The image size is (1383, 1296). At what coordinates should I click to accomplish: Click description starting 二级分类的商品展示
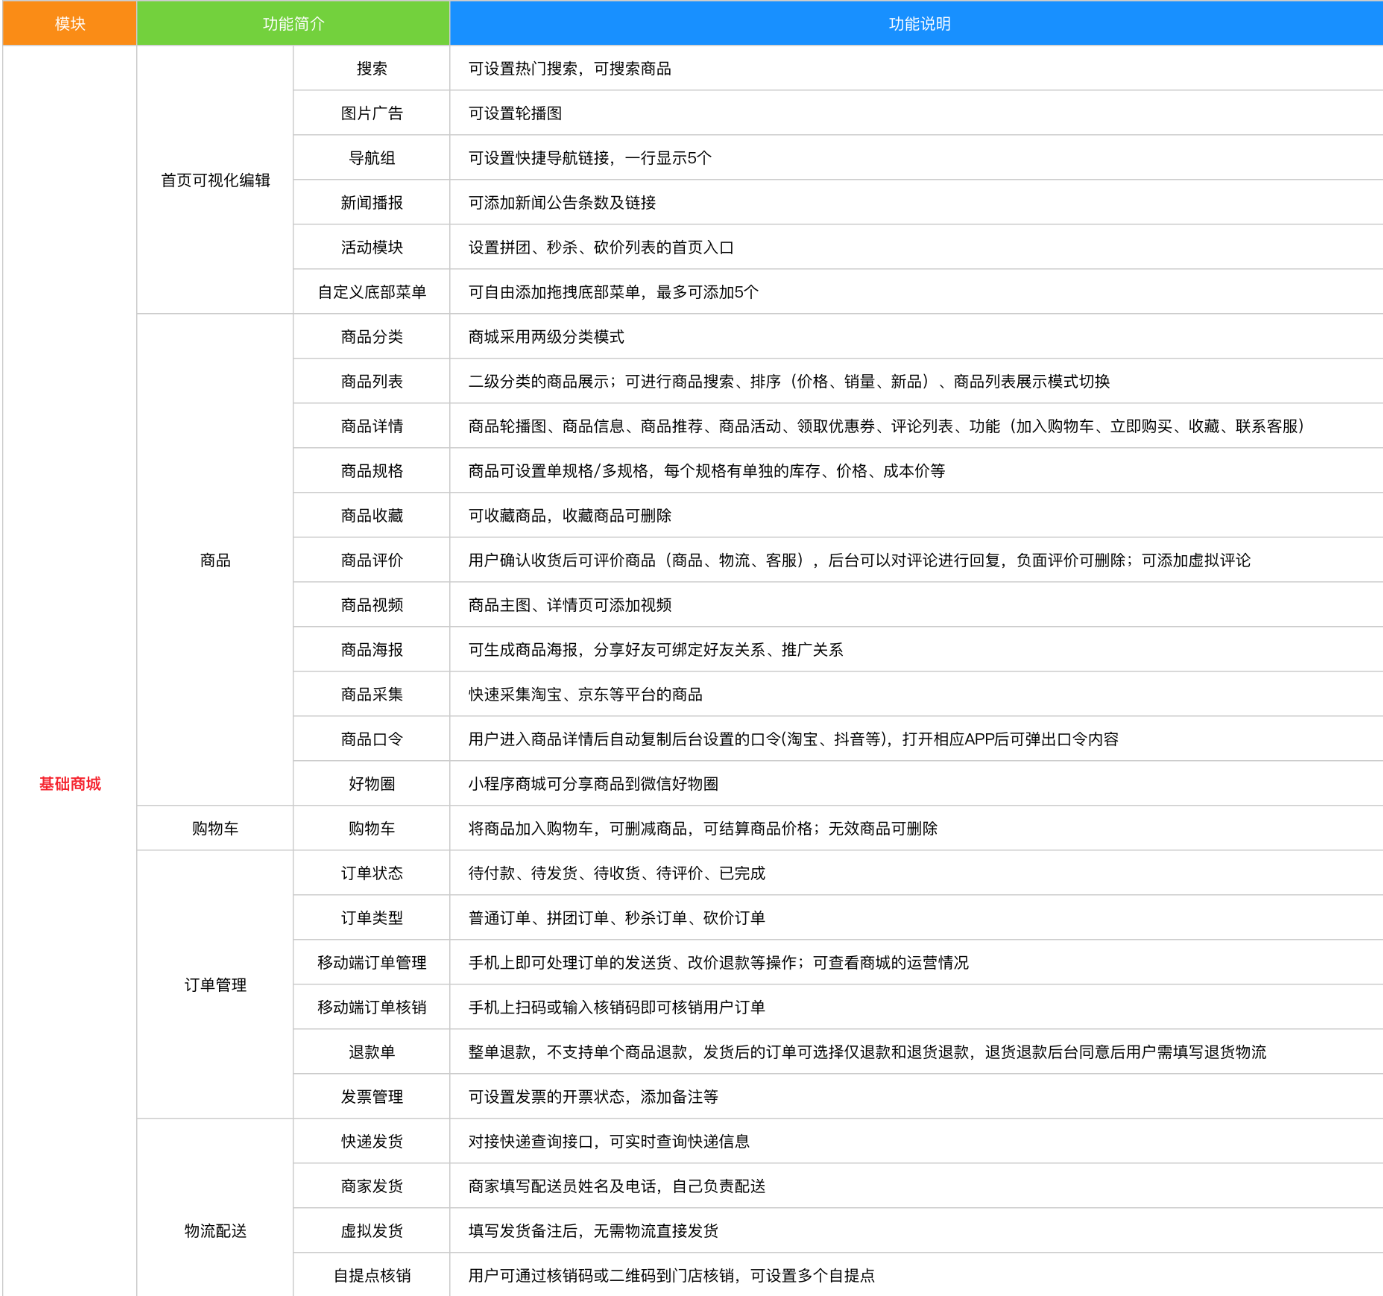pyautogui.click(x=789, y=381)
